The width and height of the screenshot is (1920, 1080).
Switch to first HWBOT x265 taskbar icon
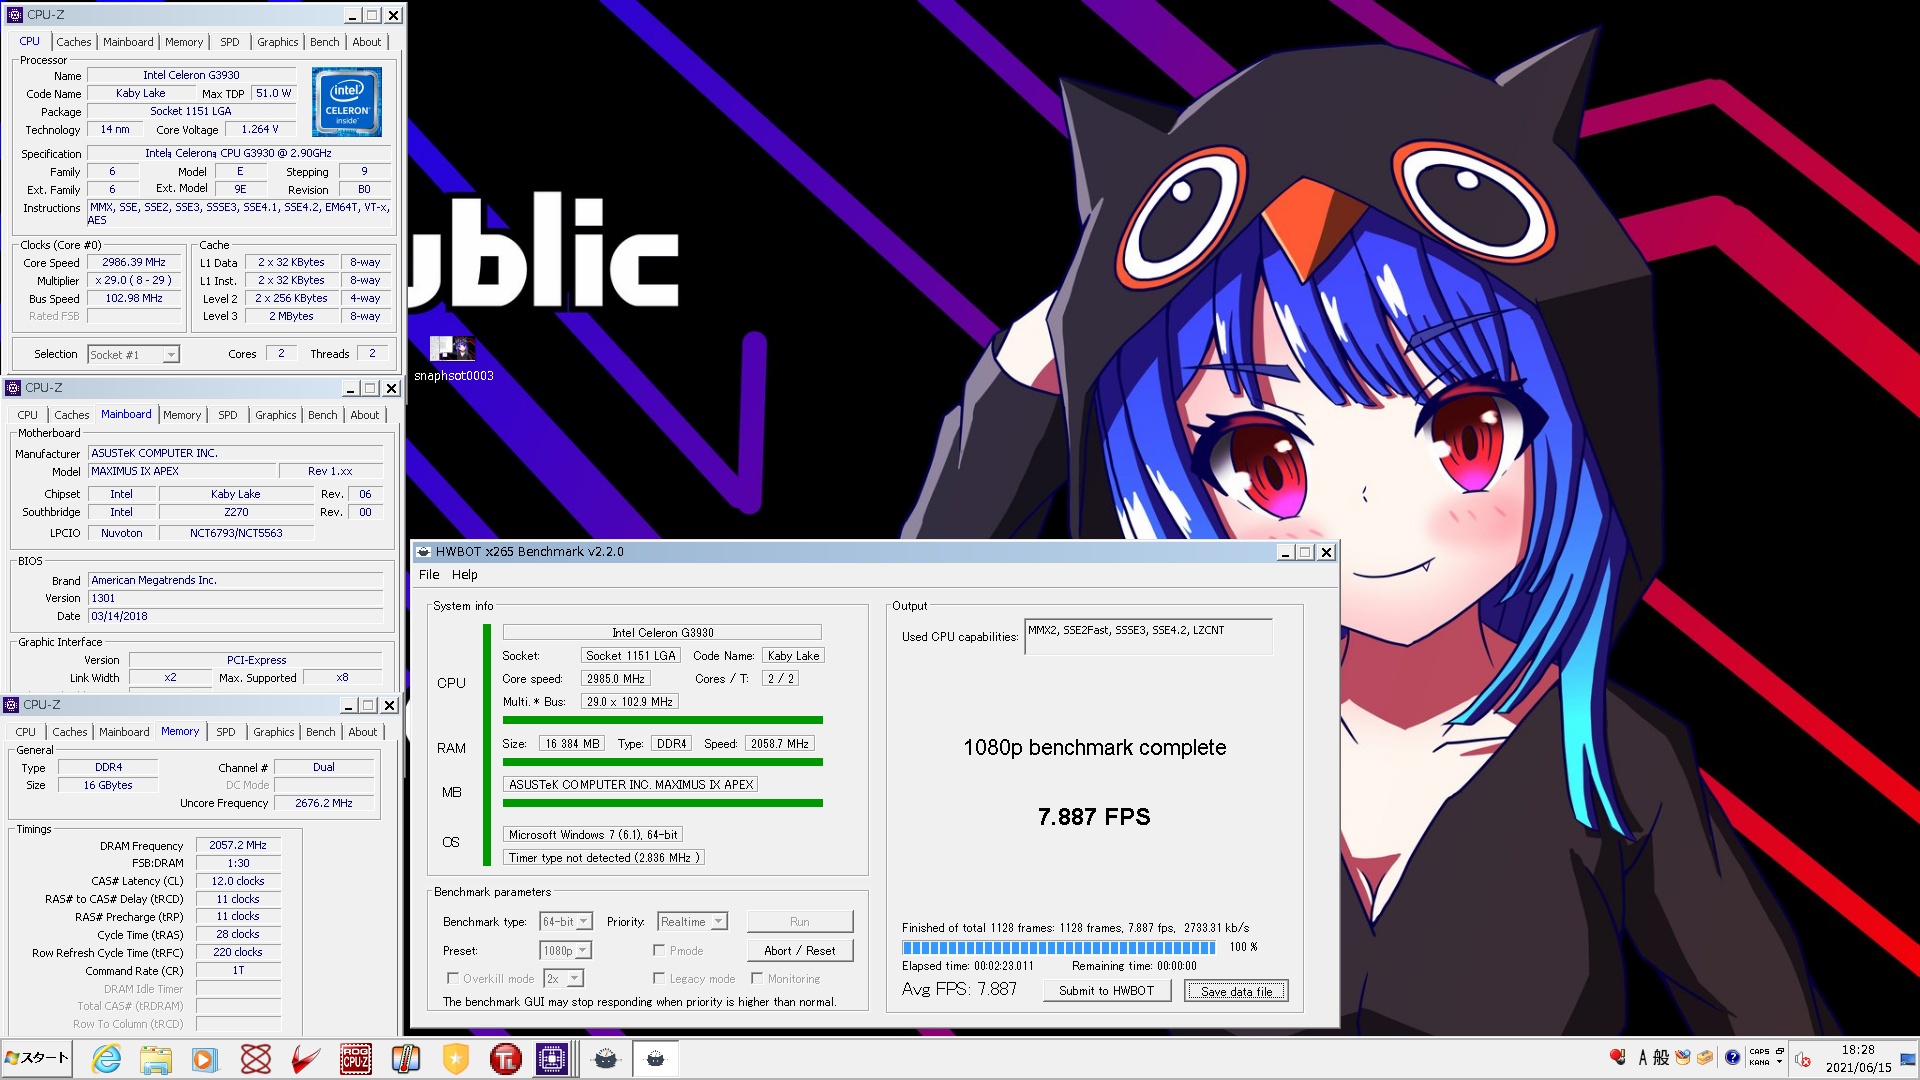click(x=606, y=1059)
